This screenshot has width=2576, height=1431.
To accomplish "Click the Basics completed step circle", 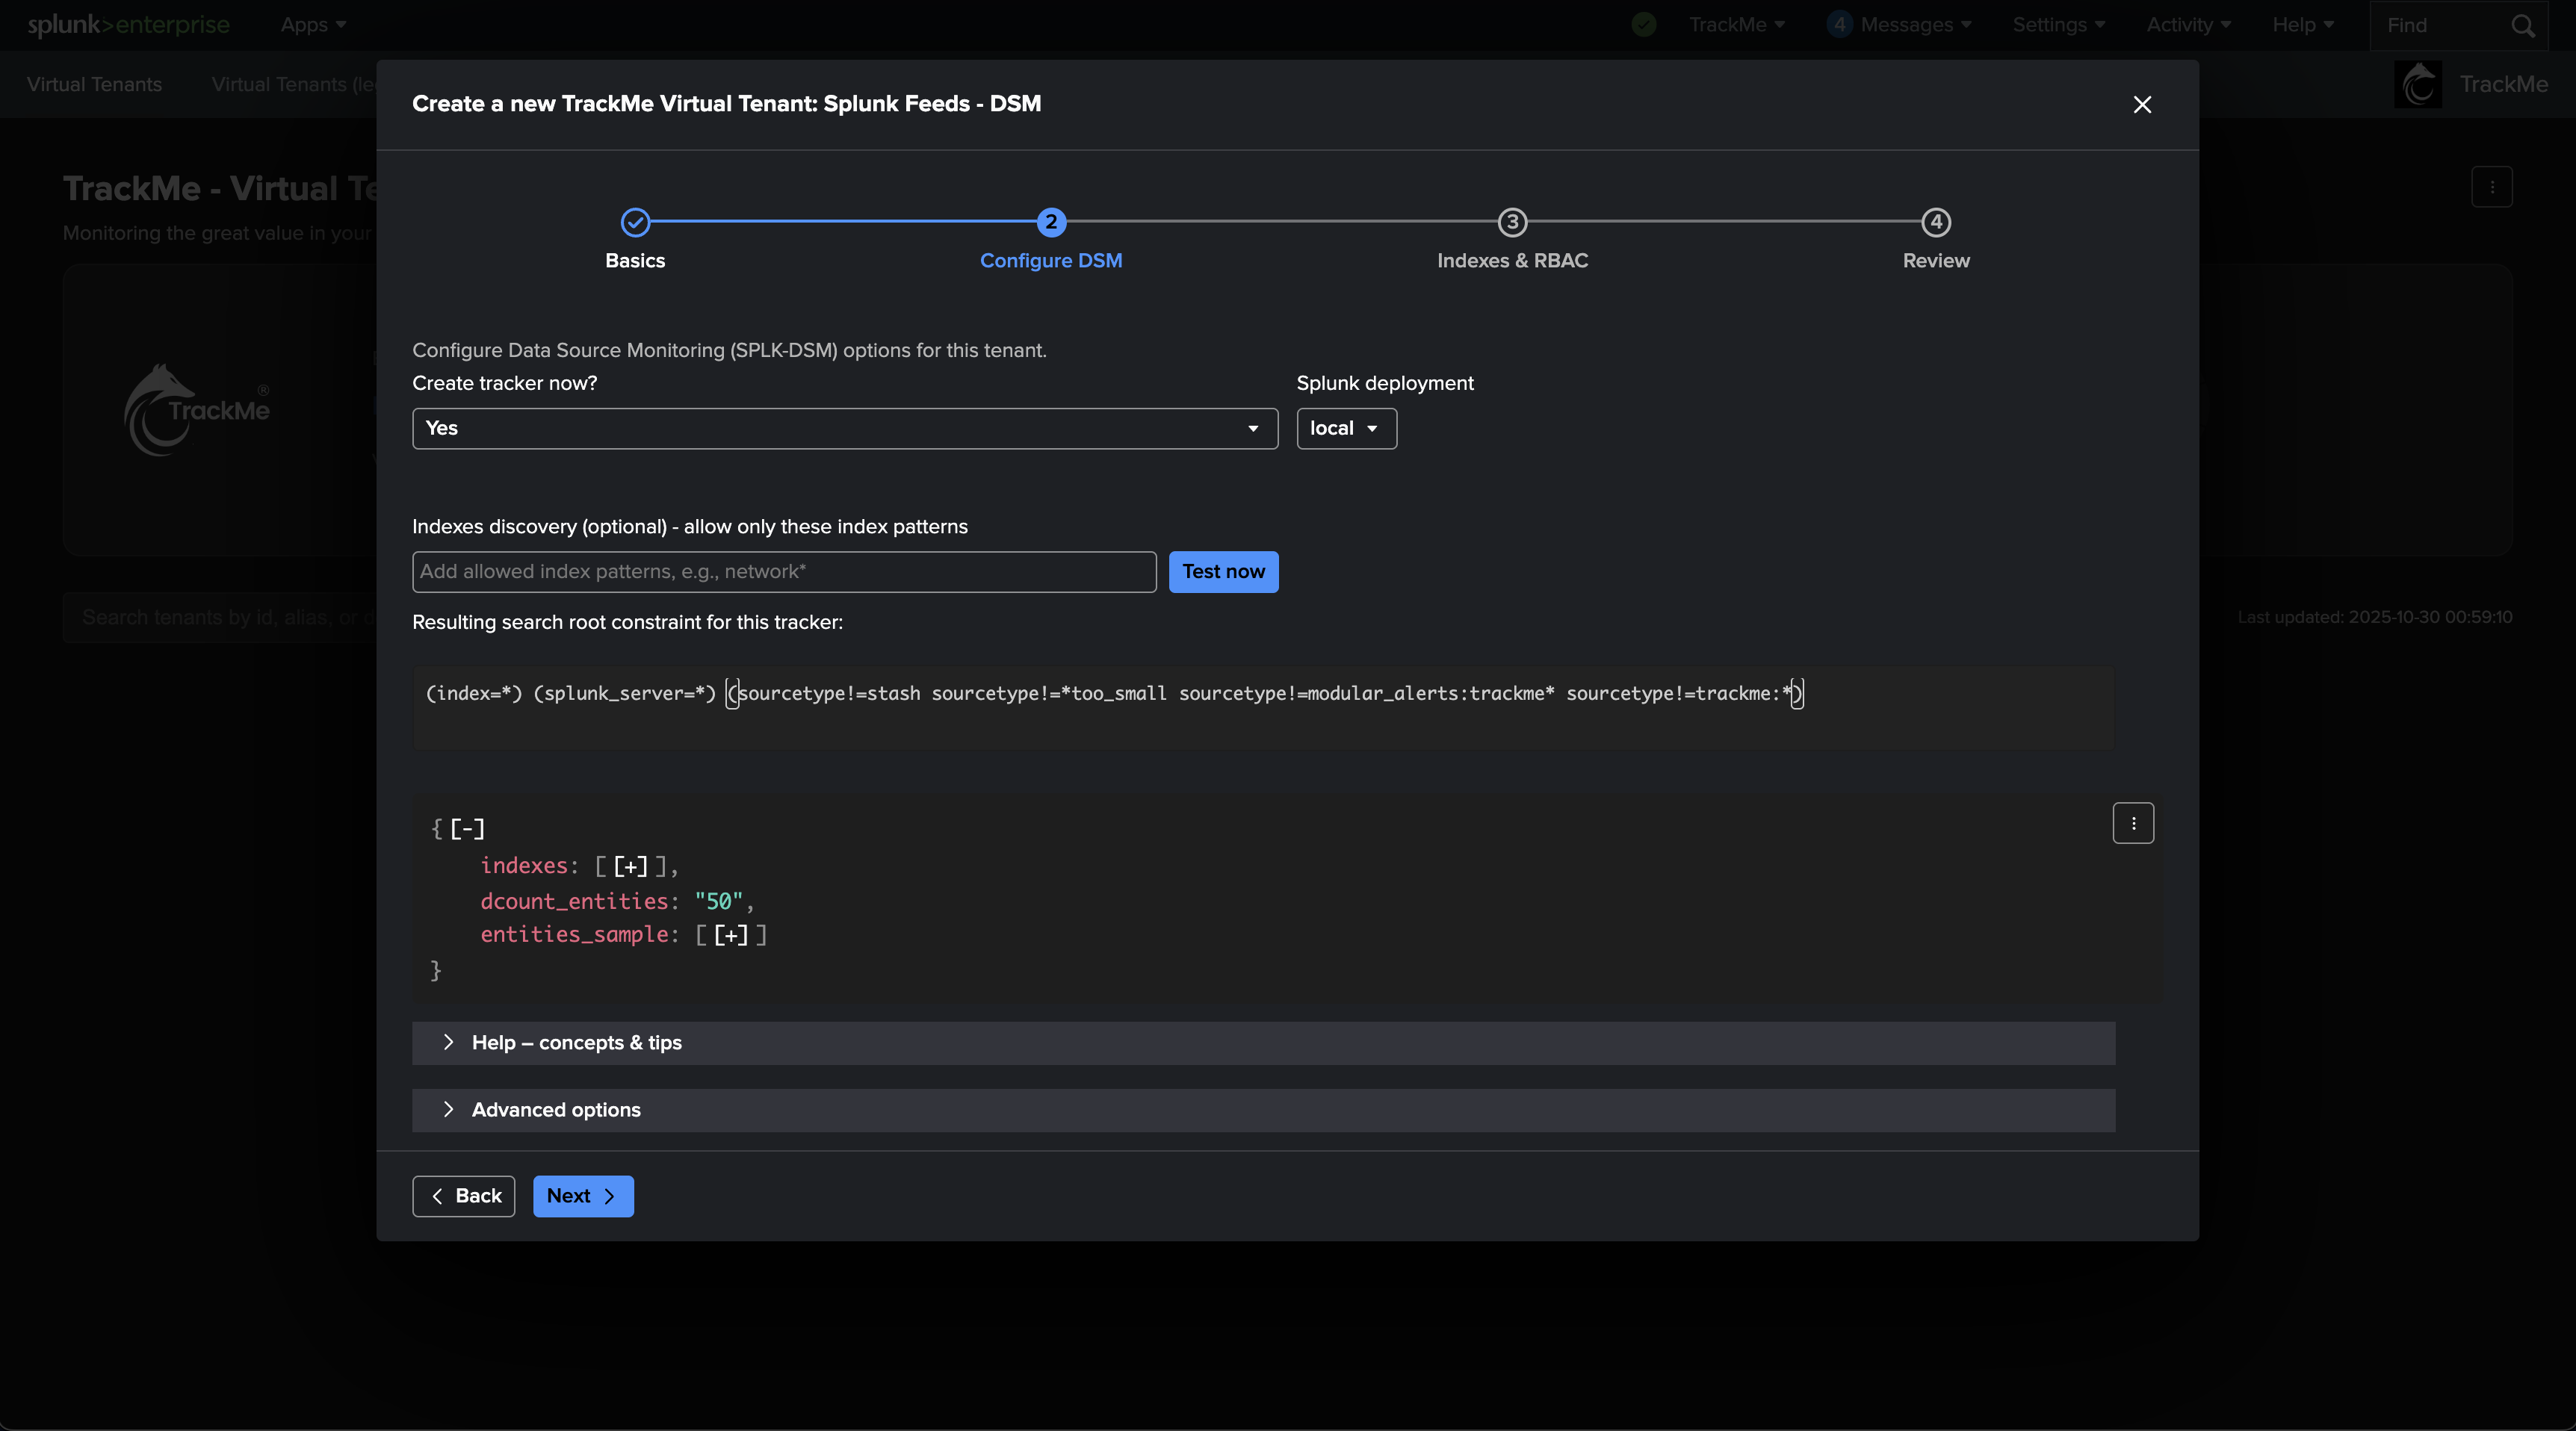I will click(635, 222).
